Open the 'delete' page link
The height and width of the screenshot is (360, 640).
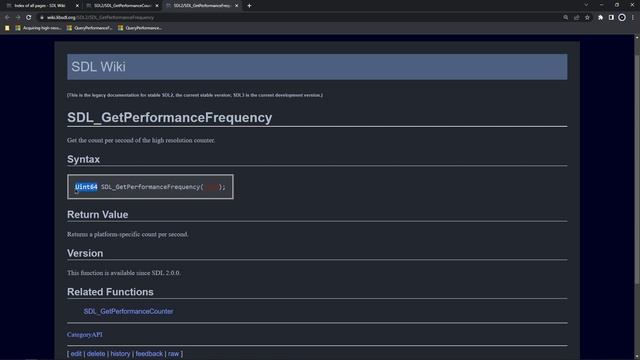tap(96, 354)
